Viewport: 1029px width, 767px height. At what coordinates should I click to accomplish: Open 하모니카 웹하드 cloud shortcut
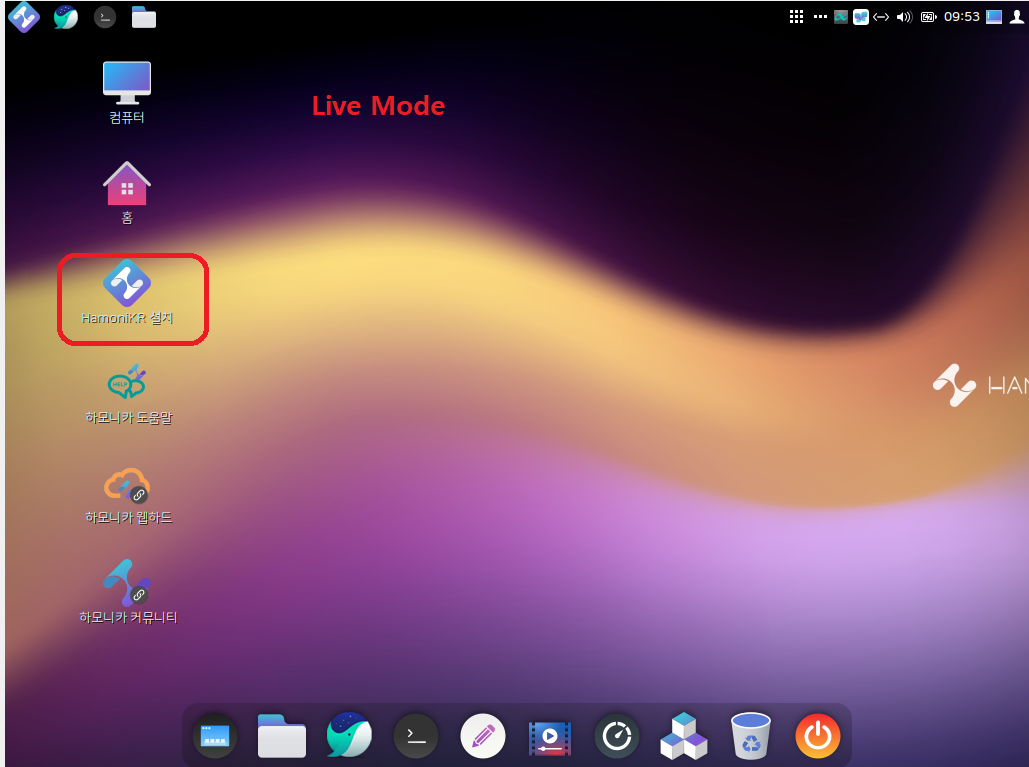point(129,495)
